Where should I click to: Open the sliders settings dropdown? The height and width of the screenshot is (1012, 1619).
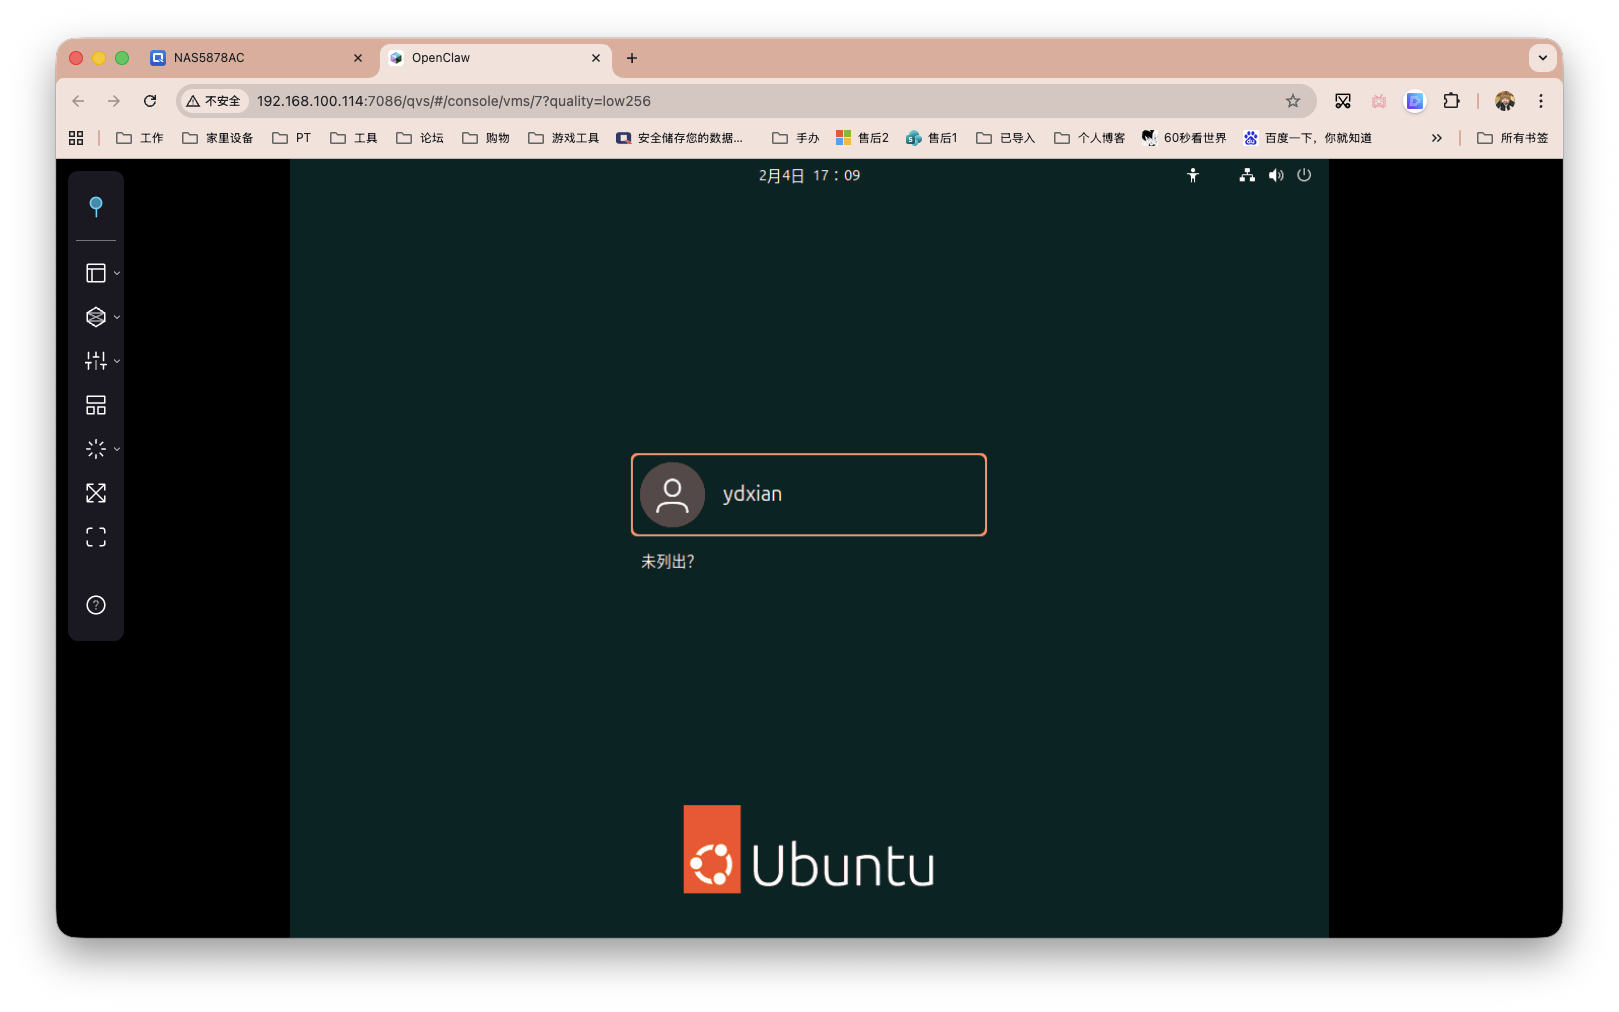[101, 361]
